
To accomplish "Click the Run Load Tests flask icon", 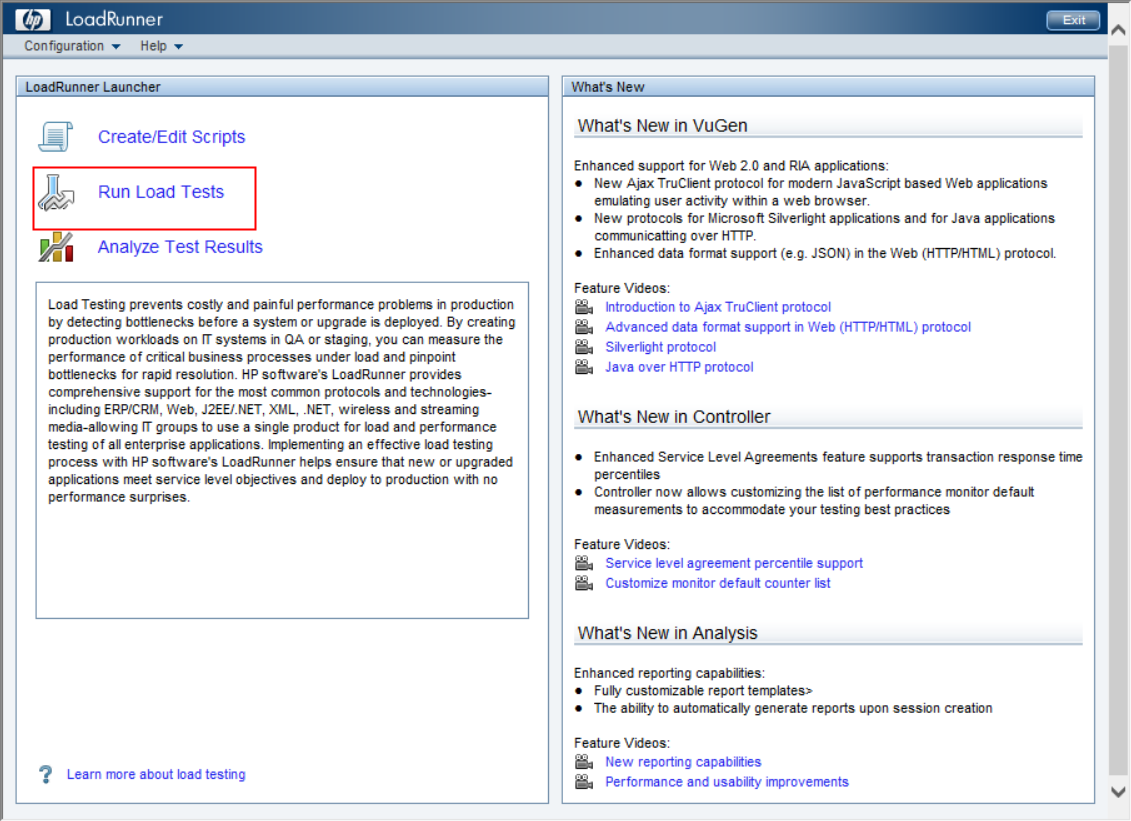I will click(x=56, y=192).
